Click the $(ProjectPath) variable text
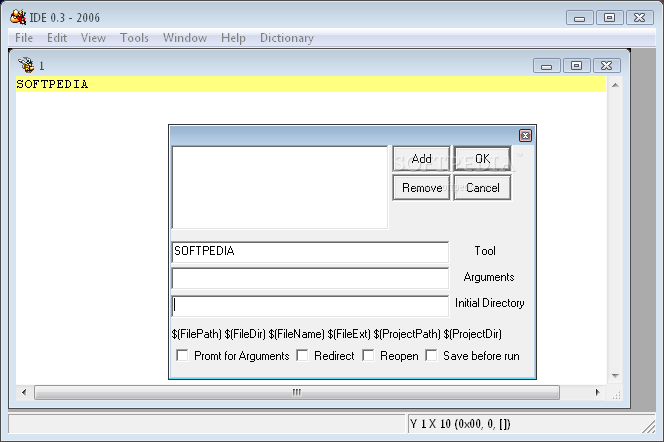Viewport: 664px width, 442px height. (x=407, y=334)
